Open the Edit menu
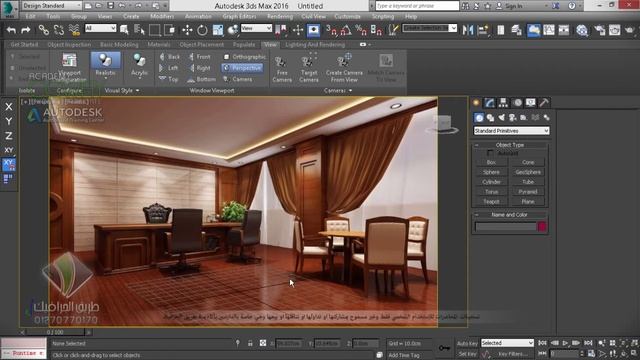This screenshot has width=640, height=360. [31, 17]
